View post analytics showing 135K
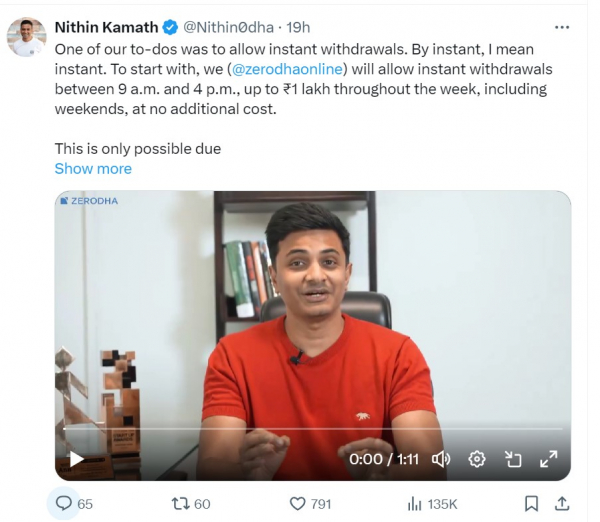The height and width of the screenshot is (522, 600). 415,503
